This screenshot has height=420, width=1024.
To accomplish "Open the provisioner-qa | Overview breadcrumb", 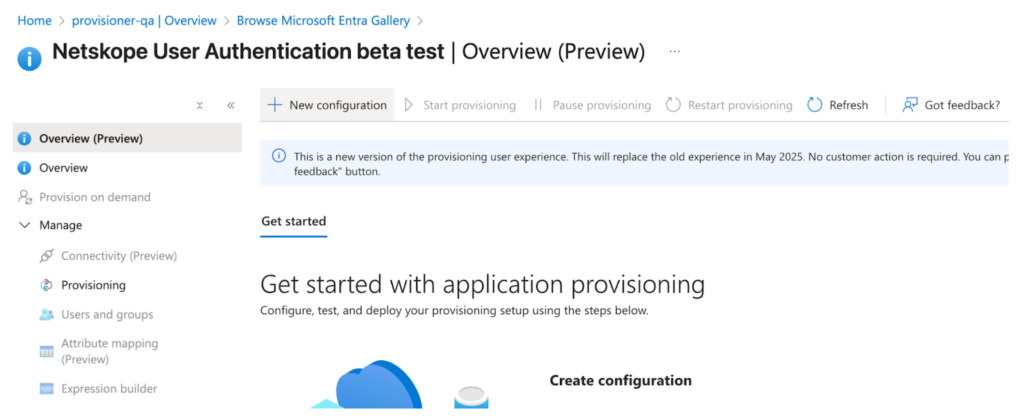I will 144,21.
